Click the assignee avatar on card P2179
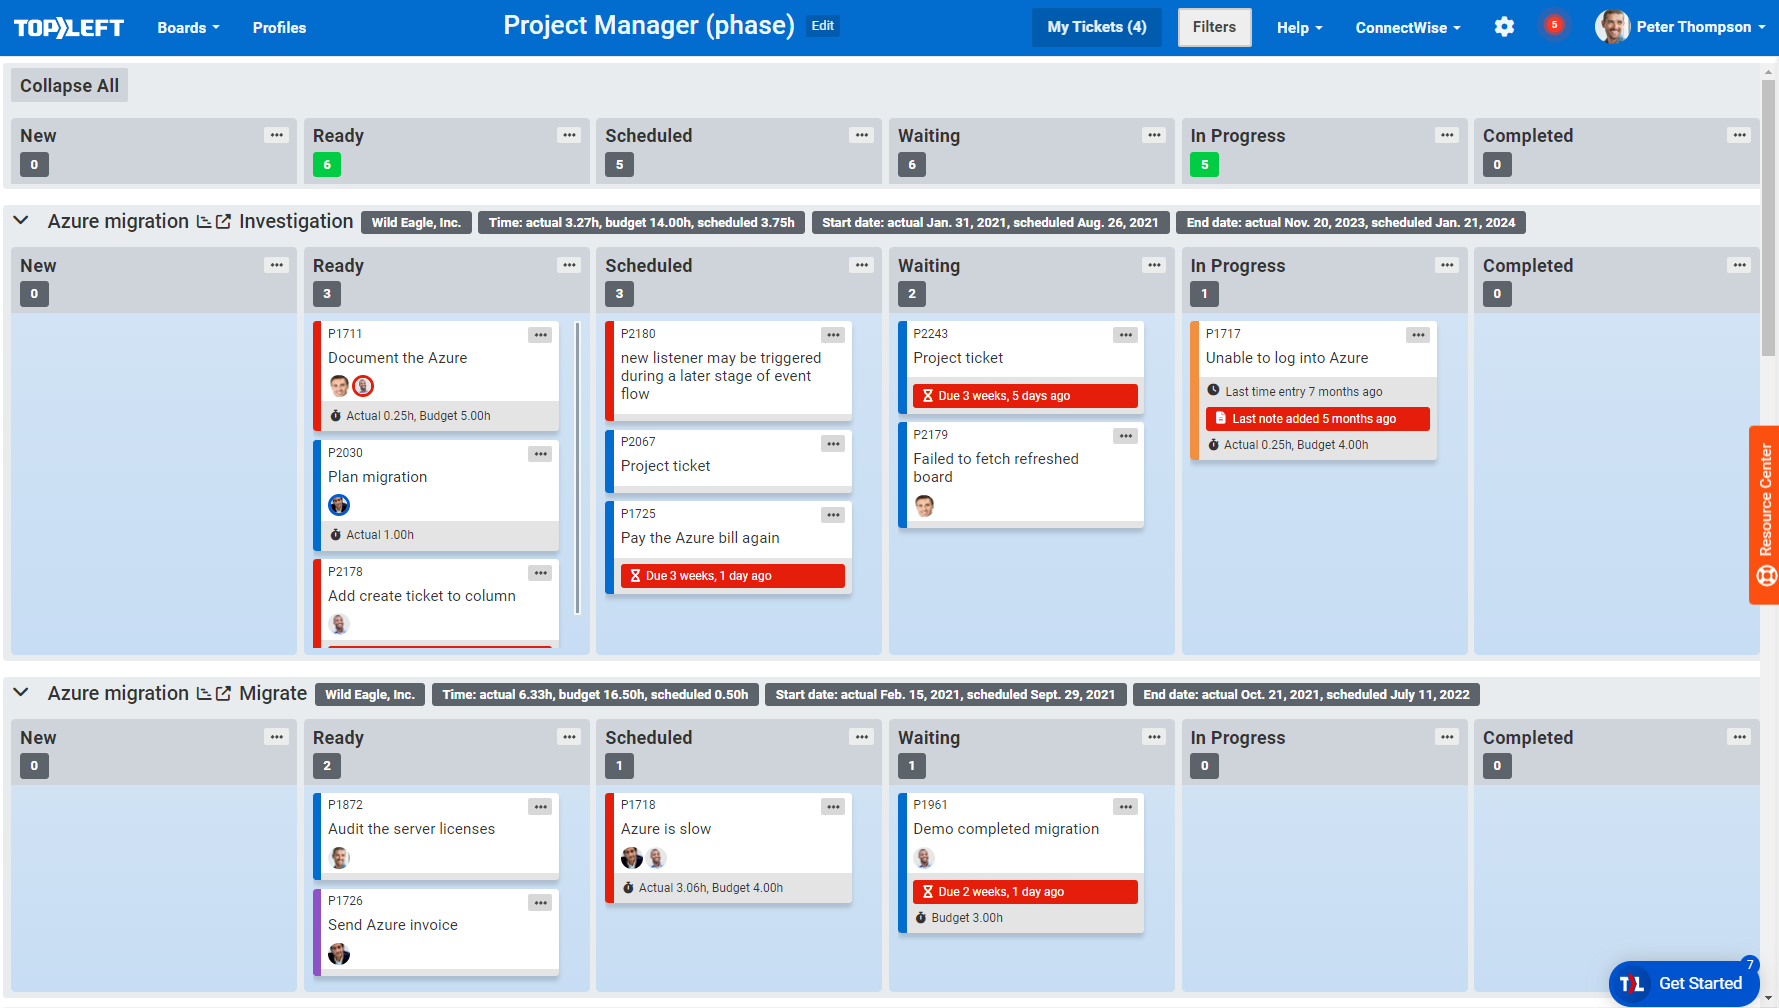The image size is (1779, 1008). (x=924, y=506)
